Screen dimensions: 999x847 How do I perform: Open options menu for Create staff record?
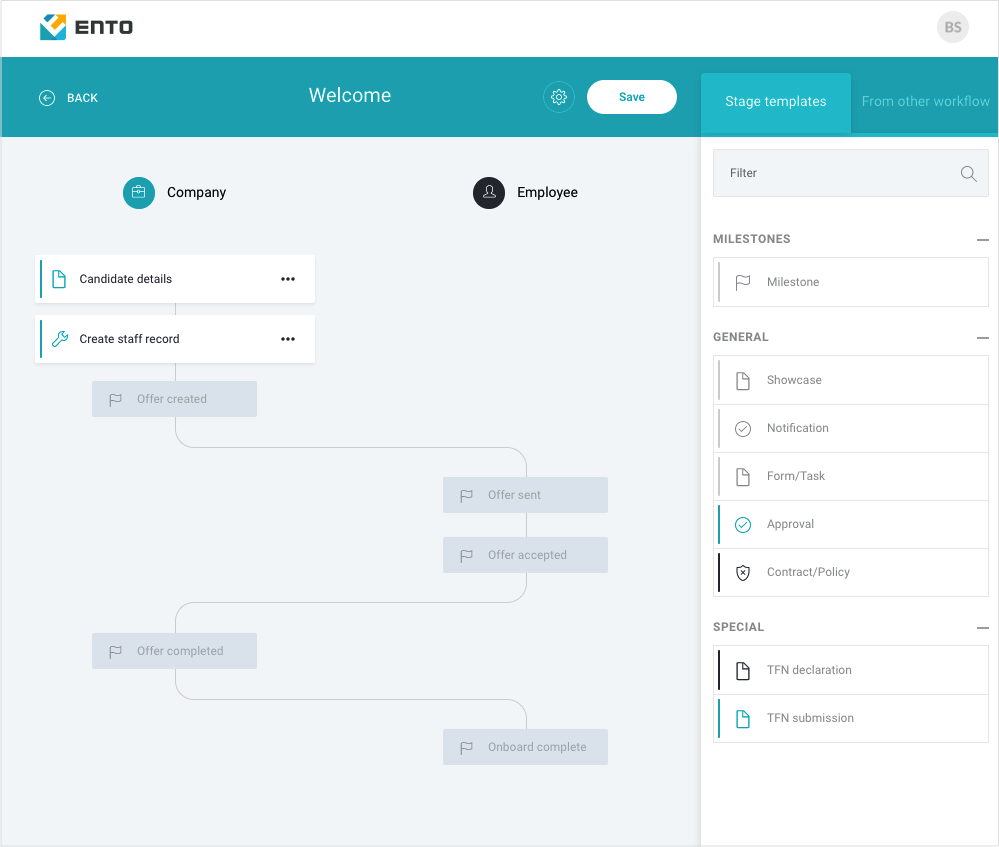(x=288, y=339)
